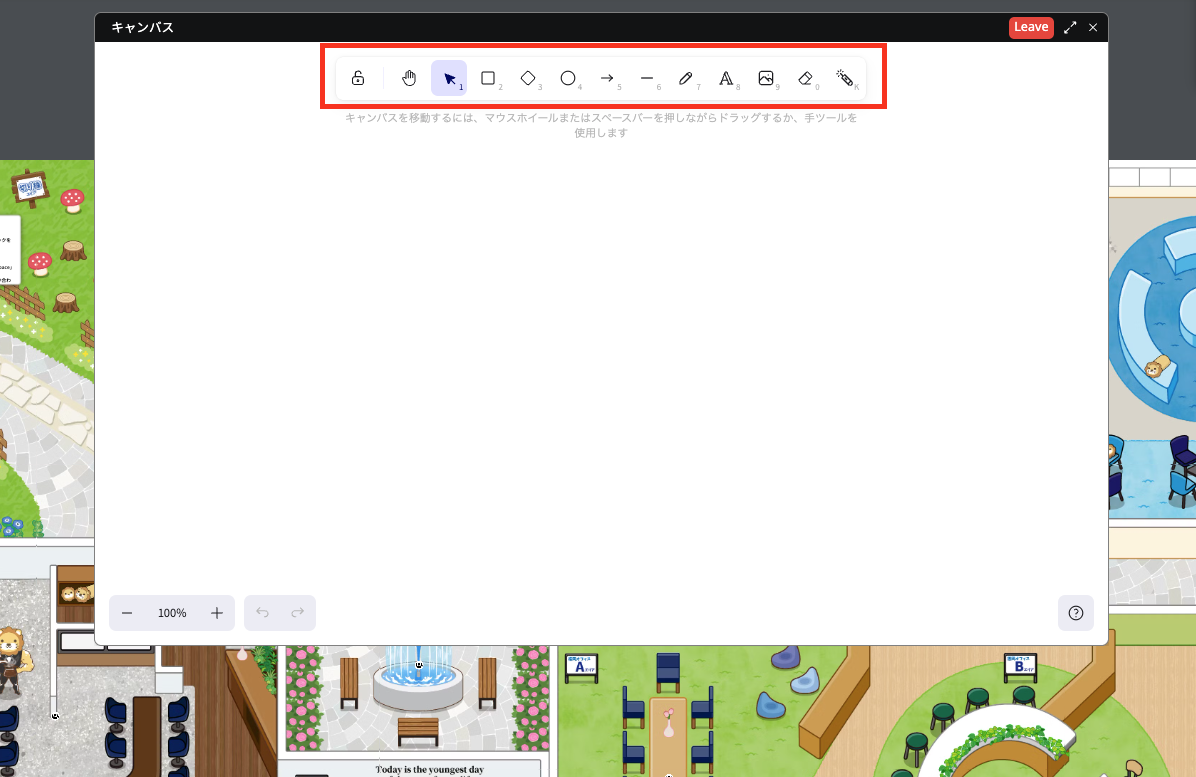Click the Redo arrow button
This screenshot has width=1196, height=777.
(x=297, y=613)
